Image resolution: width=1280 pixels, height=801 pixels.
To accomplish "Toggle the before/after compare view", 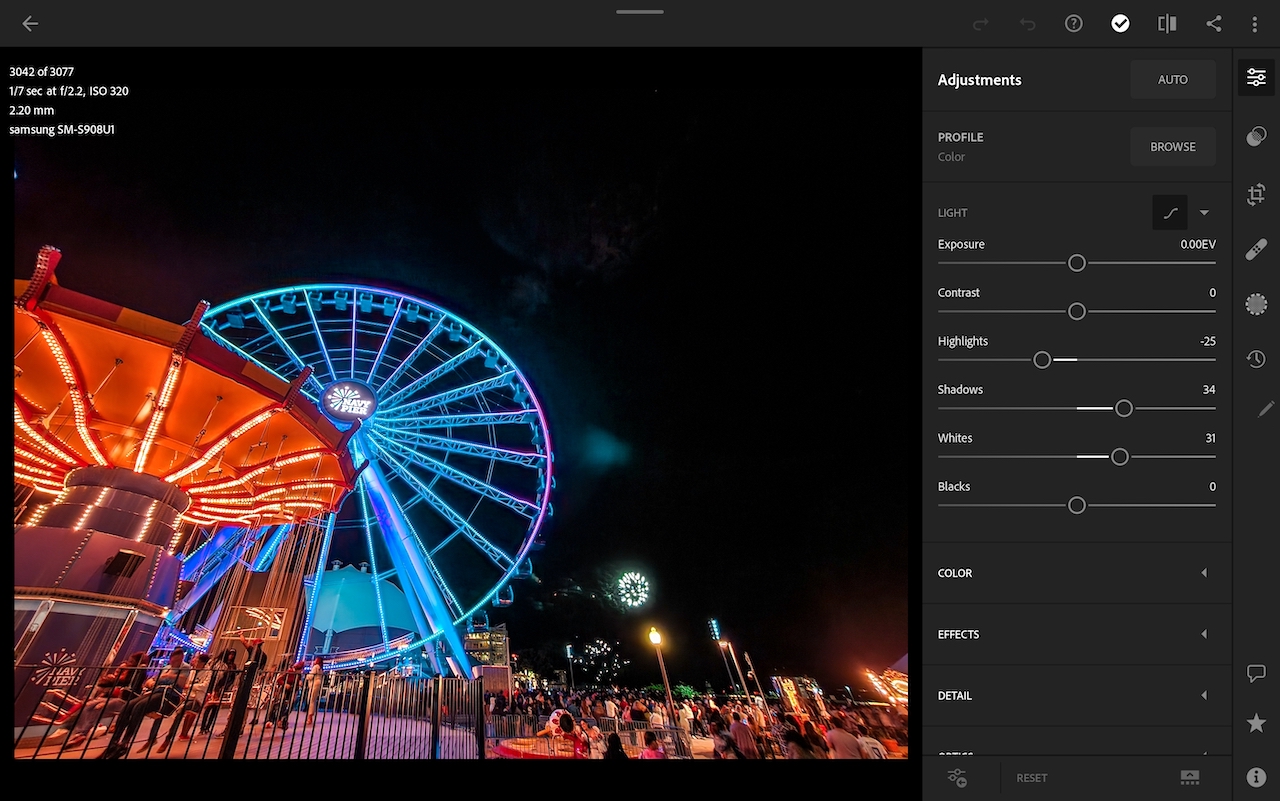I will [x=1166, y=24].
